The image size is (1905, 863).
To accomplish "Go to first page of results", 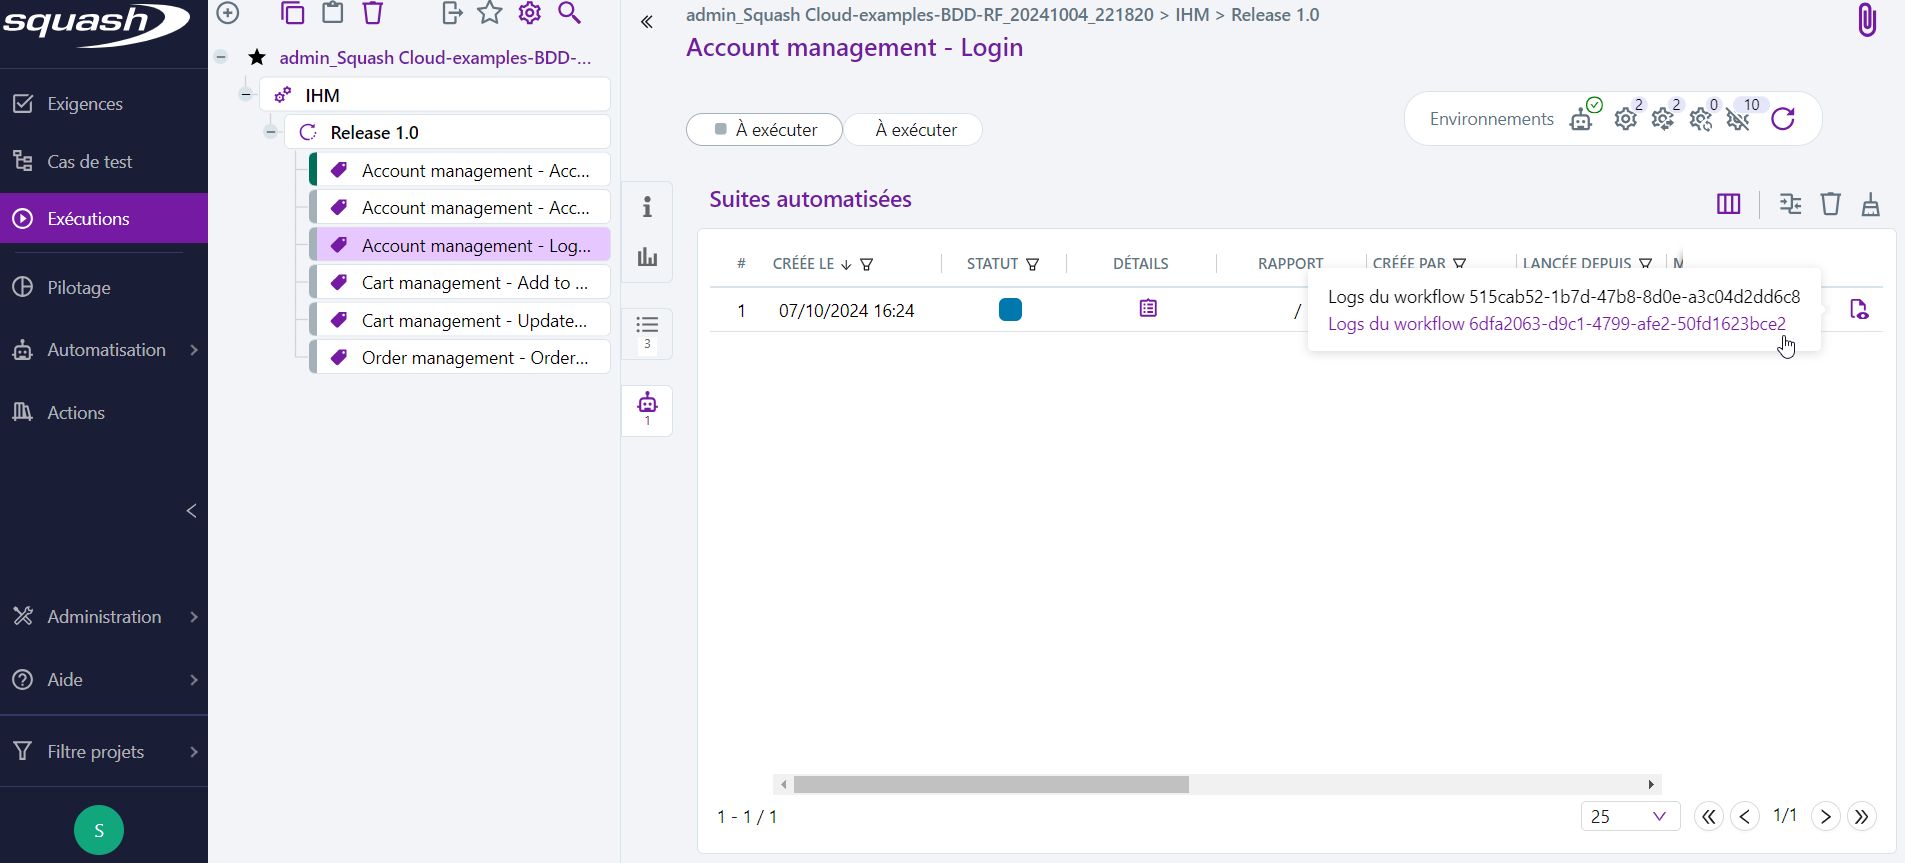I will pos(1709,817).
